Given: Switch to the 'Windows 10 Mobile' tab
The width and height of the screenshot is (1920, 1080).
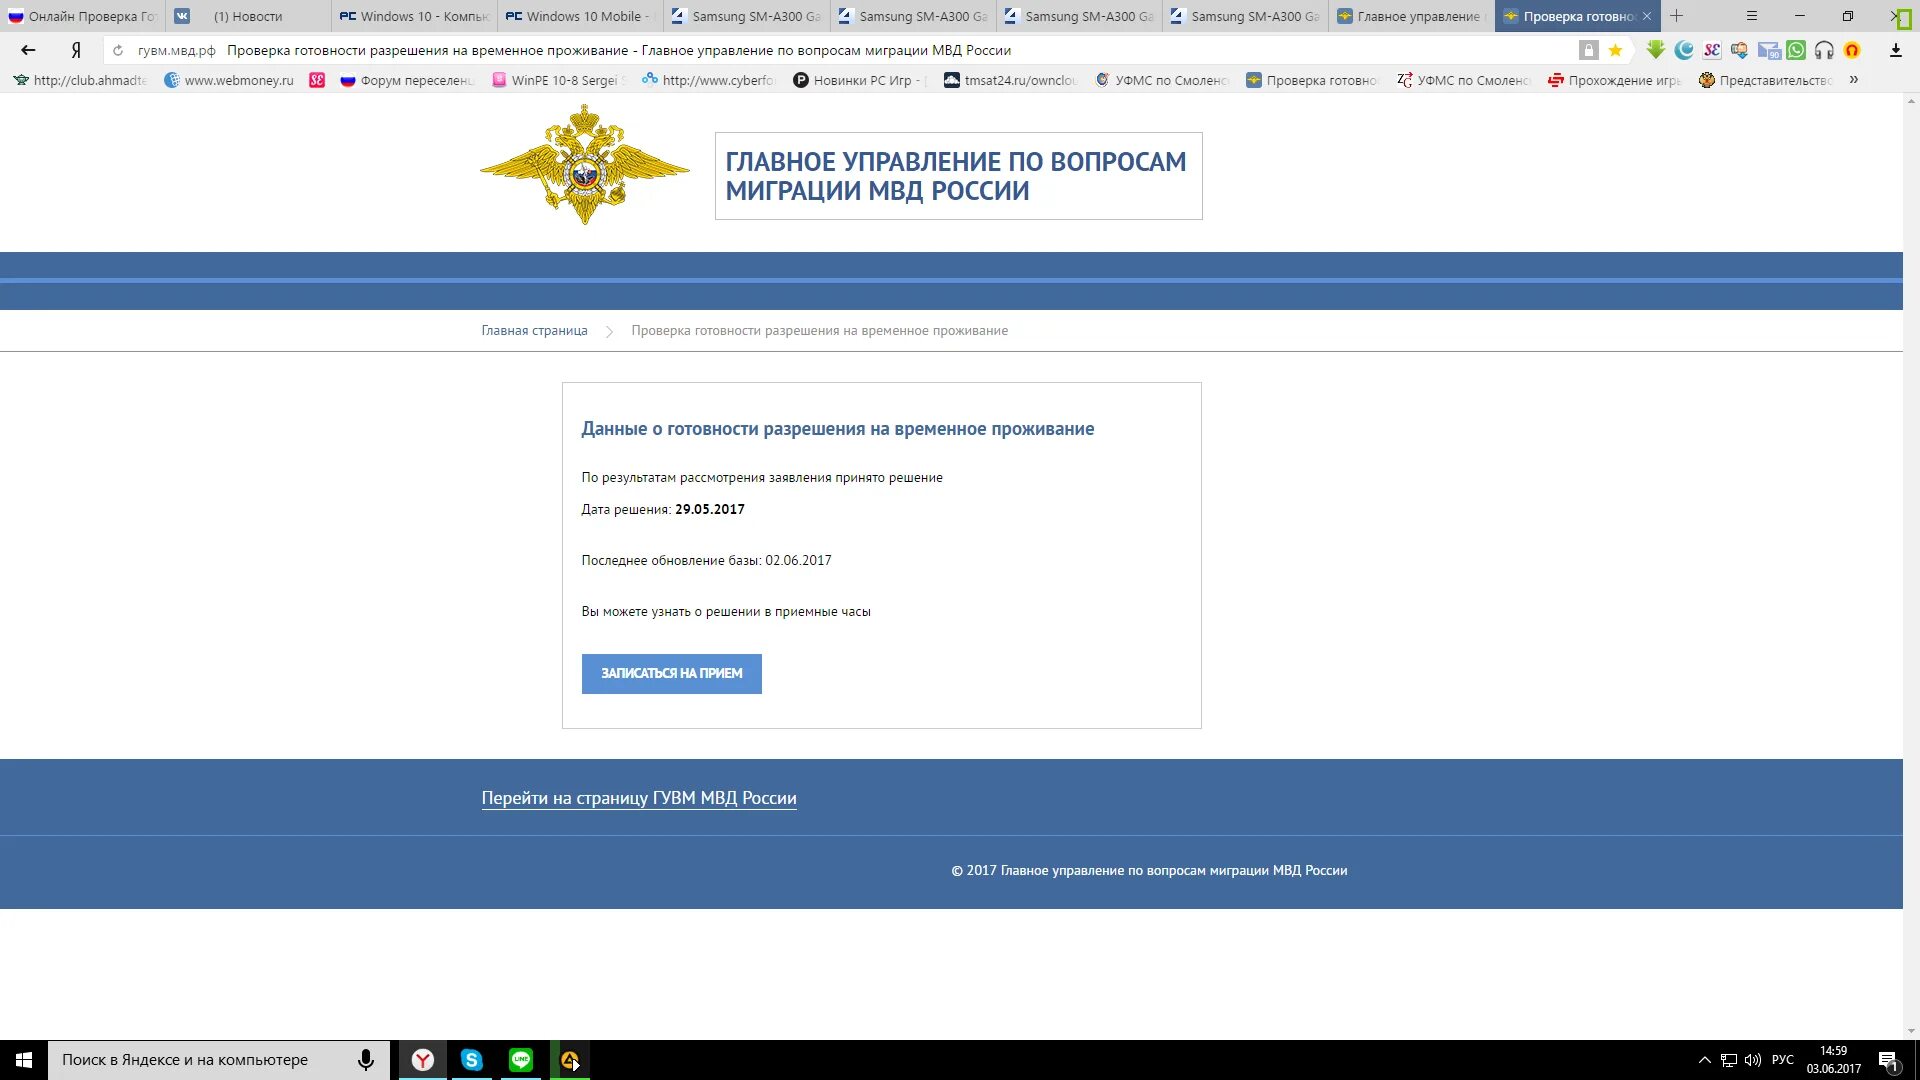Looking at the screenshot, I should 580,16.
